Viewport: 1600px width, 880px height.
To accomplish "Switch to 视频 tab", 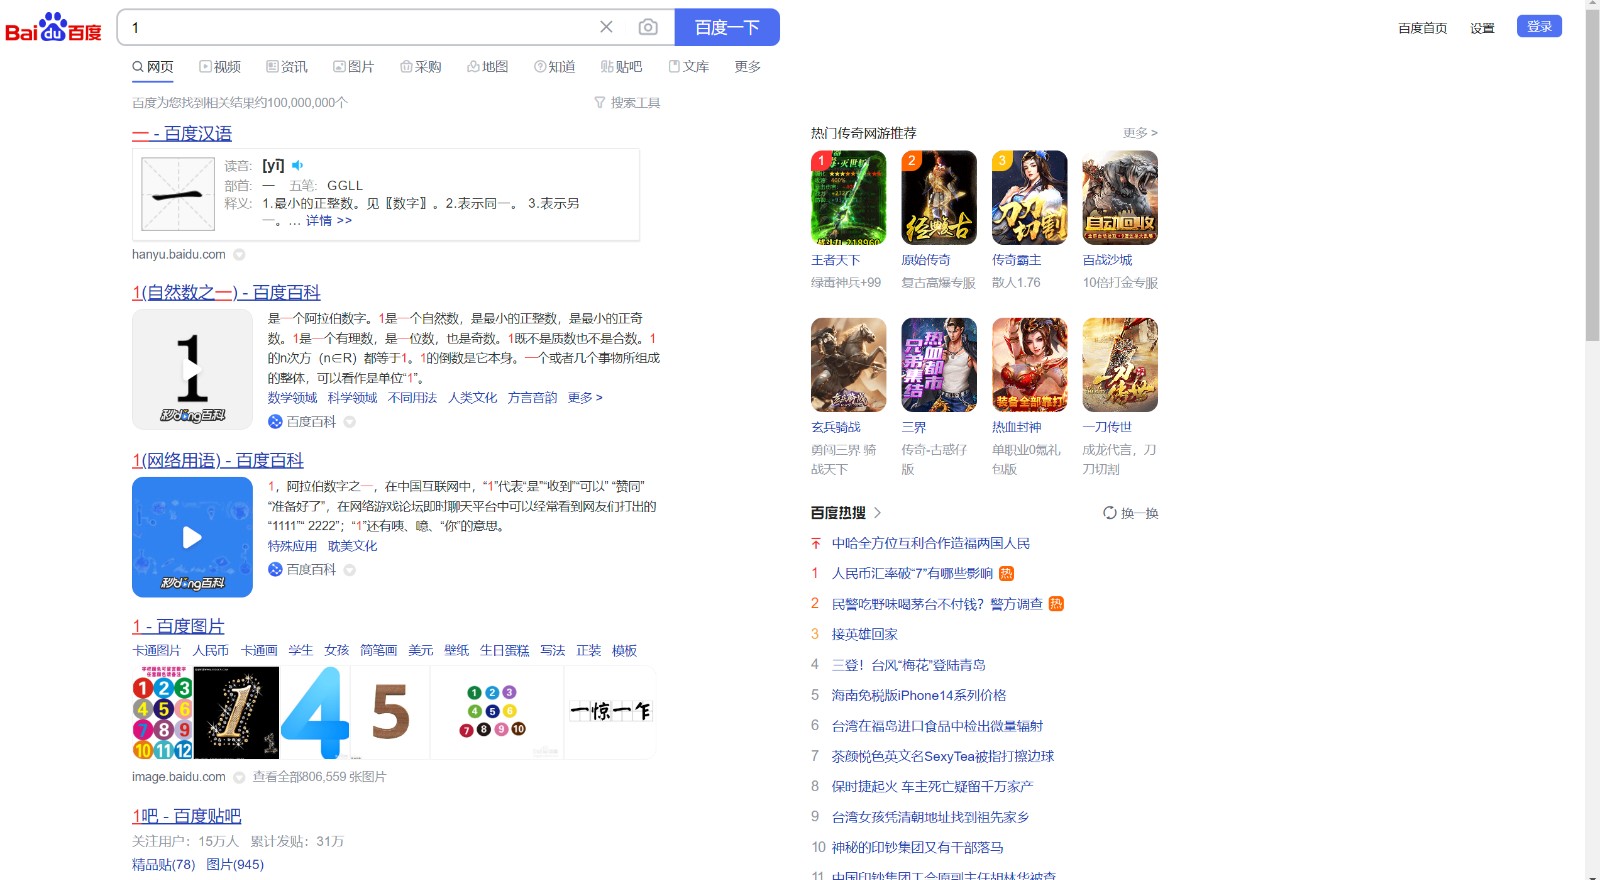I will (220, 67).
